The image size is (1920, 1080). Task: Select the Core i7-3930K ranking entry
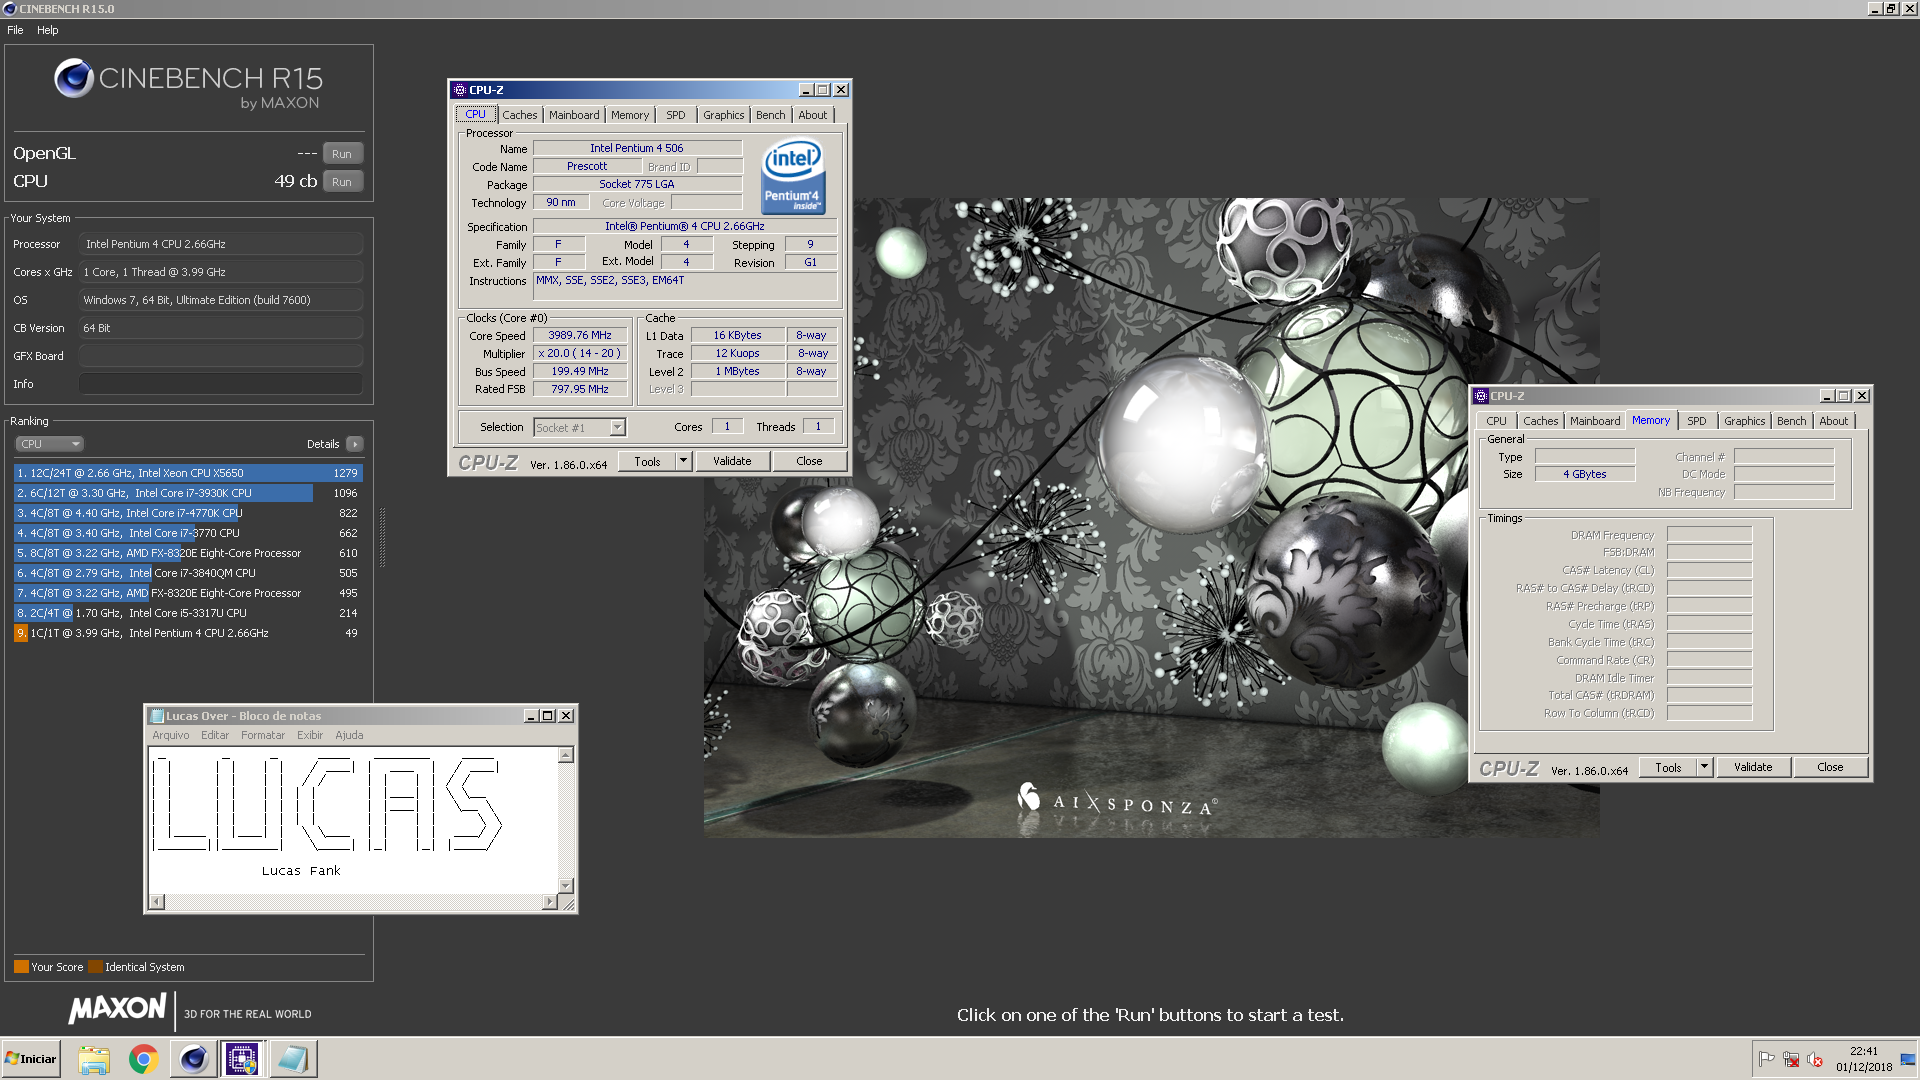(188, 493)
